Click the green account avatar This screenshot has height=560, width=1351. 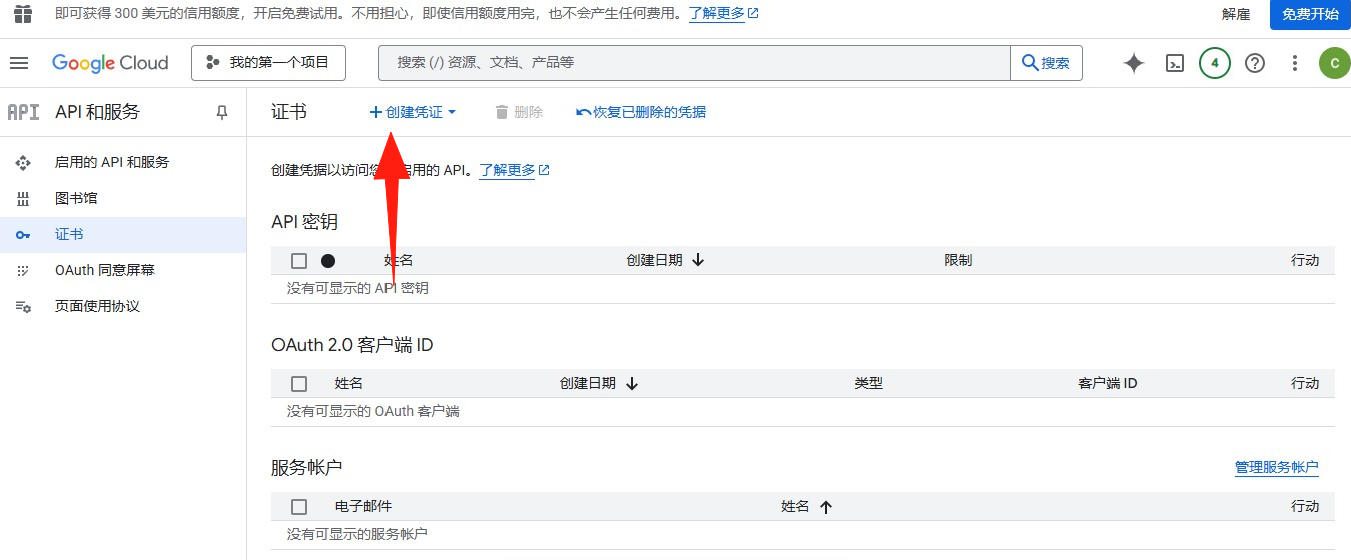pos(1334,63)
